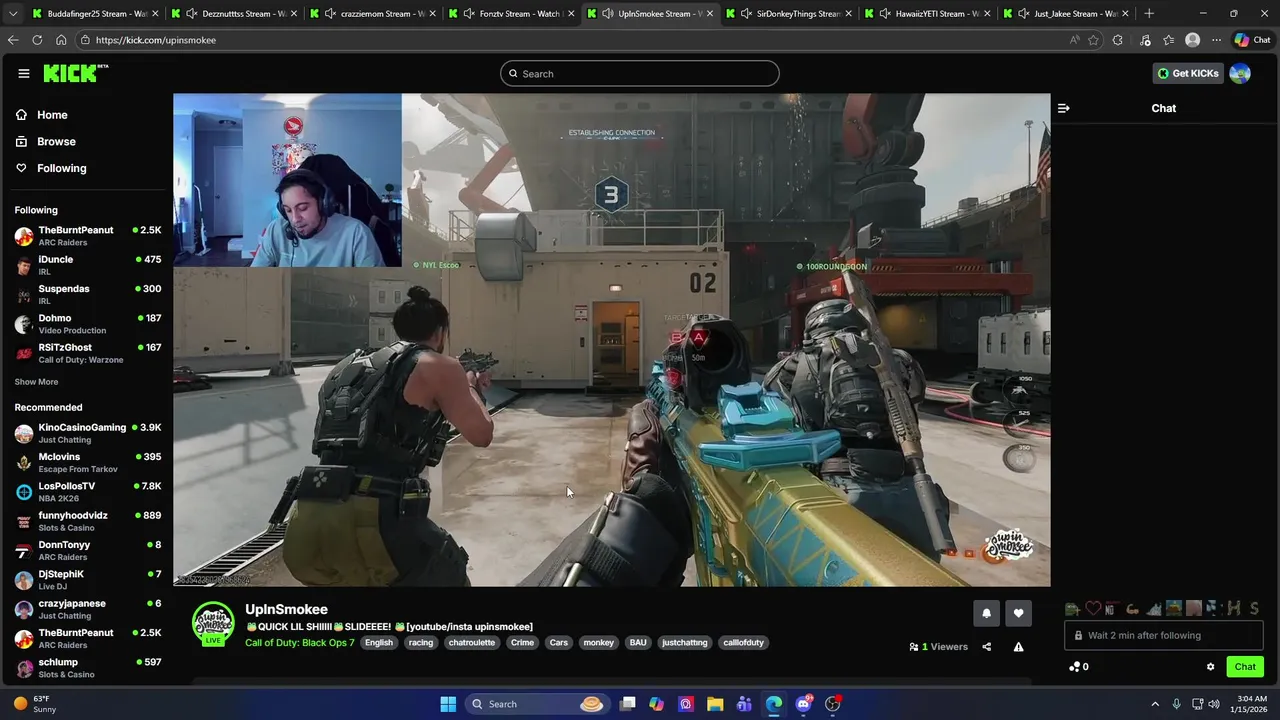The width and height of the screenshot is (1280, 720).
Task: Follow the channel with heart button
Action: pyautogui.click(x=1018, y=613)
